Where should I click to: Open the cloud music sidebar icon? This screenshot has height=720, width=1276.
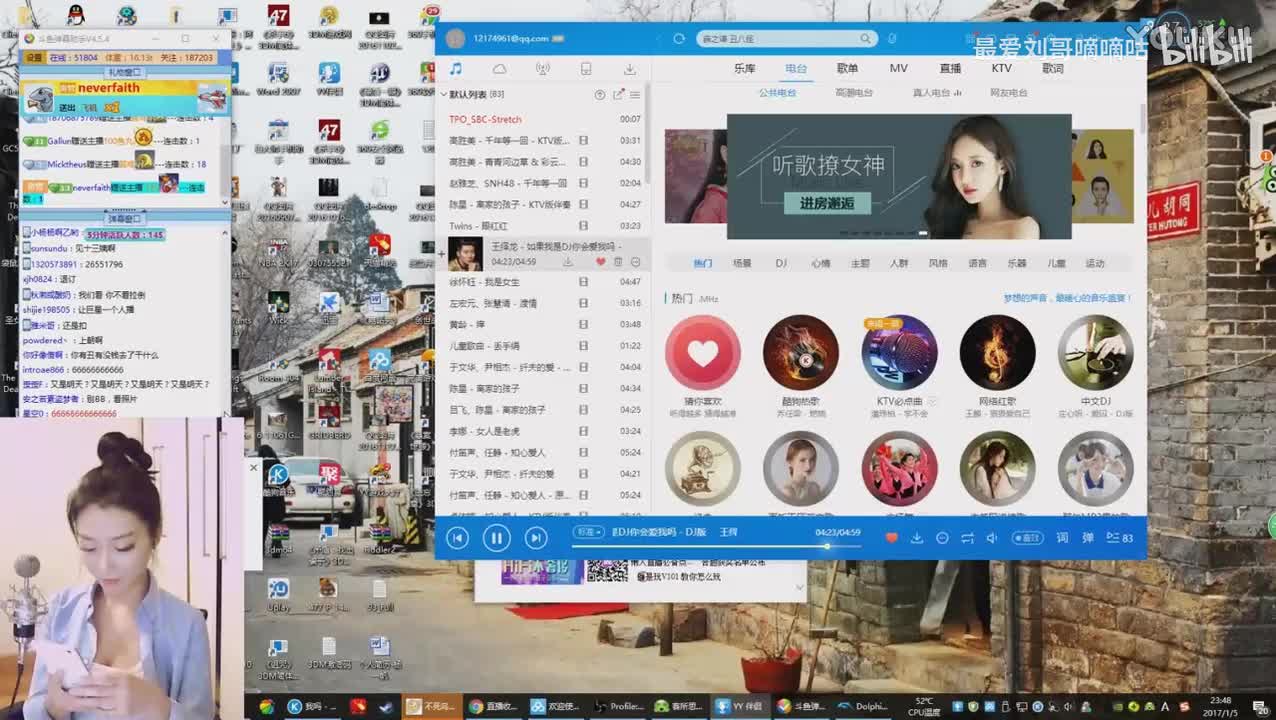tap(499, 69)
